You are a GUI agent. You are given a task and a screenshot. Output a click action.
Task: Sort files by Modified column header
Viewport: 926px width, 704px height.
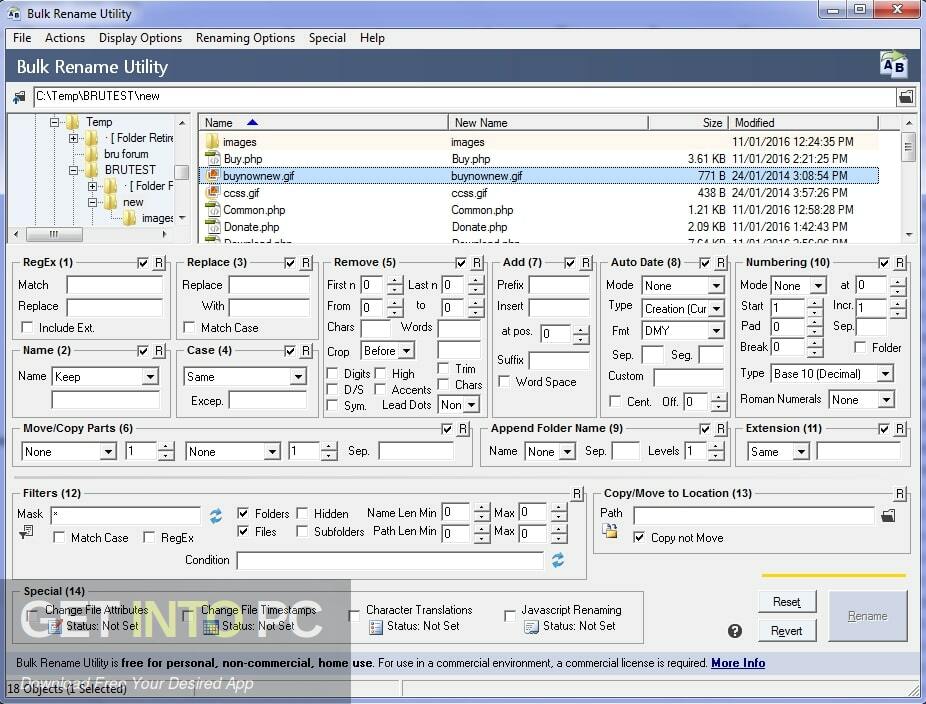[803, 123]
